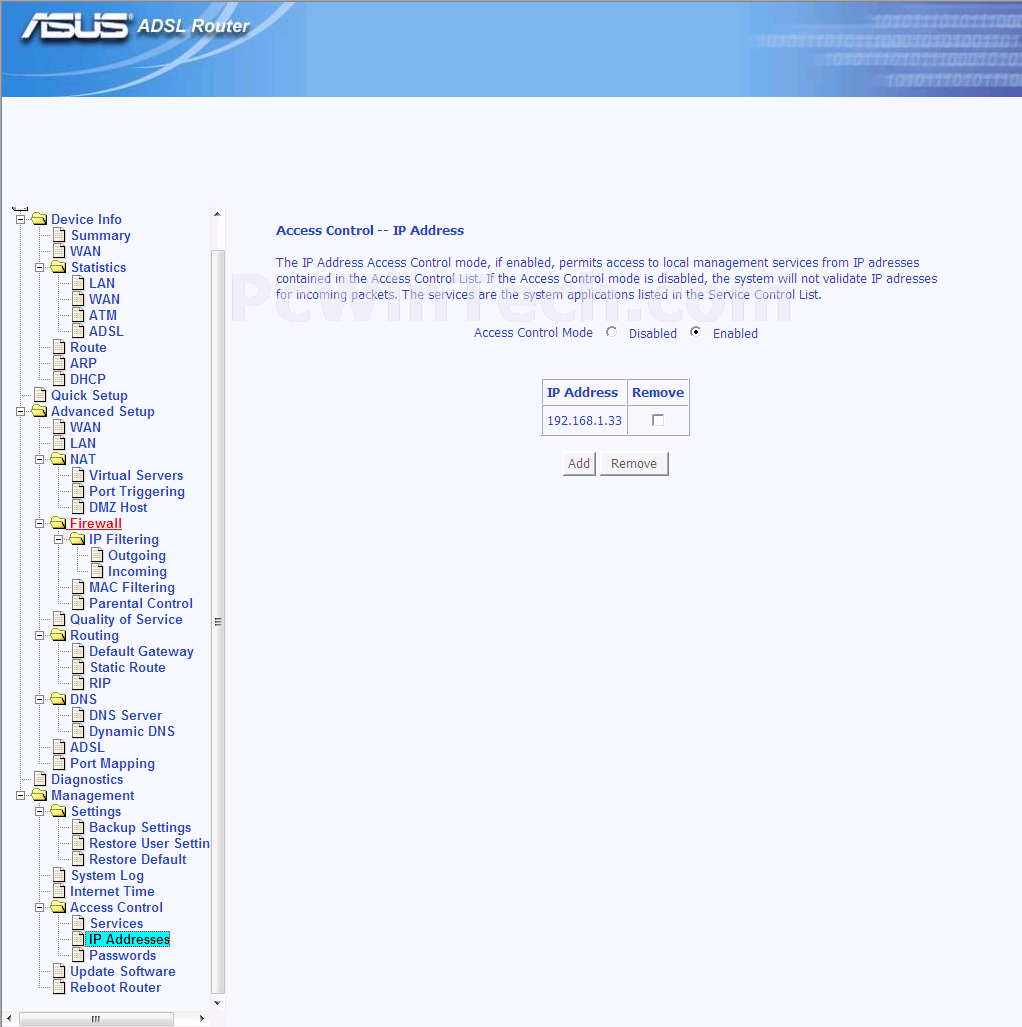Click the page icon beside MAC Filtering

[78, 587]
